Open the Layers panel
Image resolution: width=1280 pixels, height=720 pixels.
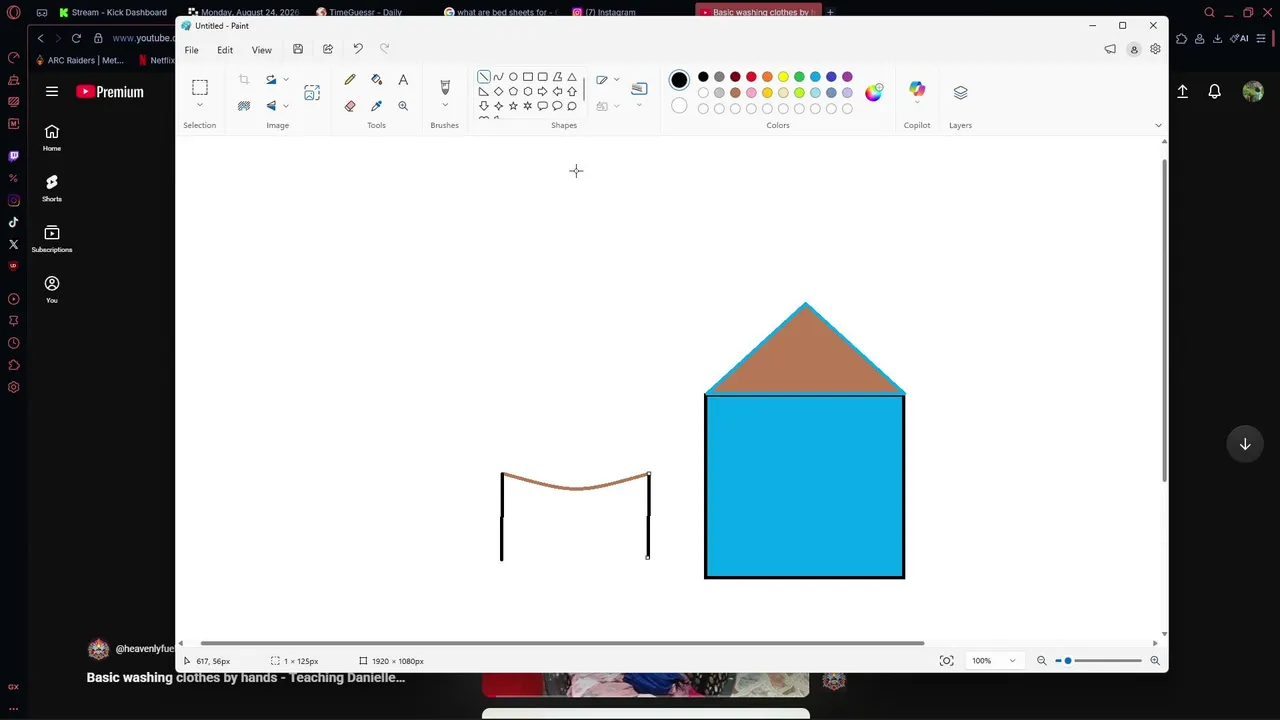pos(961,92)
